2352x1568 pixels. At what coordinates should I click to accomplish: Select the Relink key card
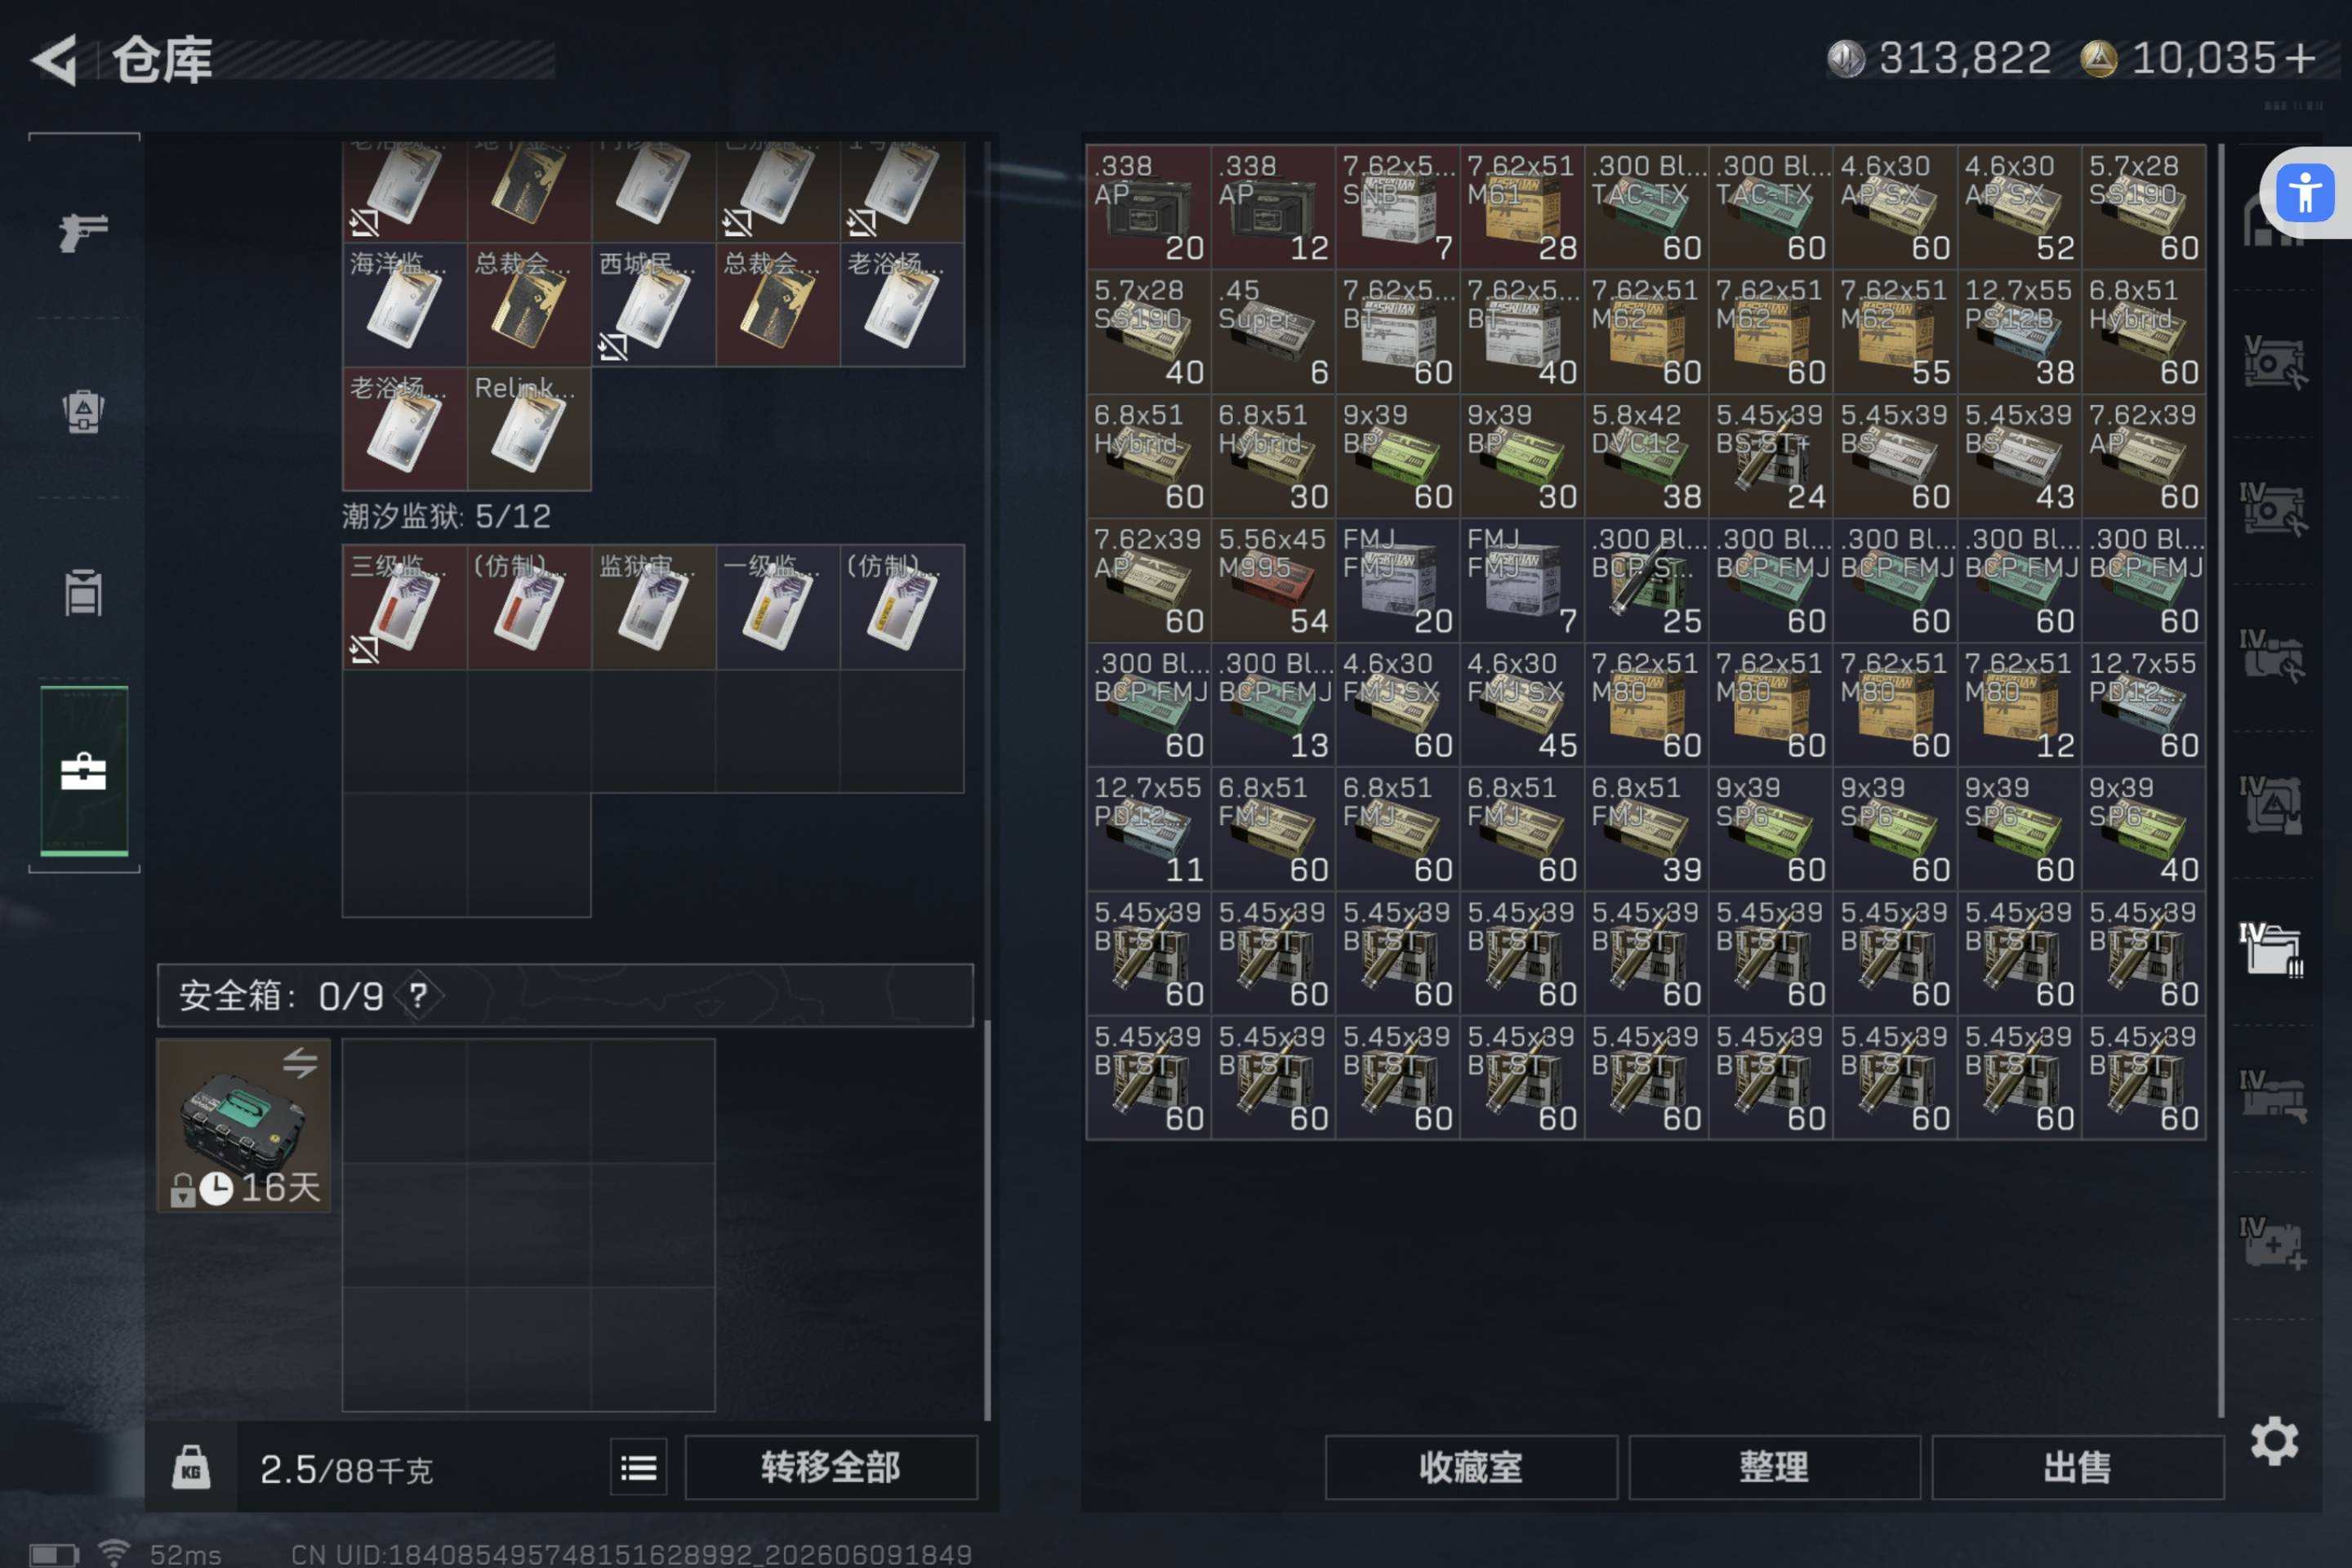(x=529, y=429)
